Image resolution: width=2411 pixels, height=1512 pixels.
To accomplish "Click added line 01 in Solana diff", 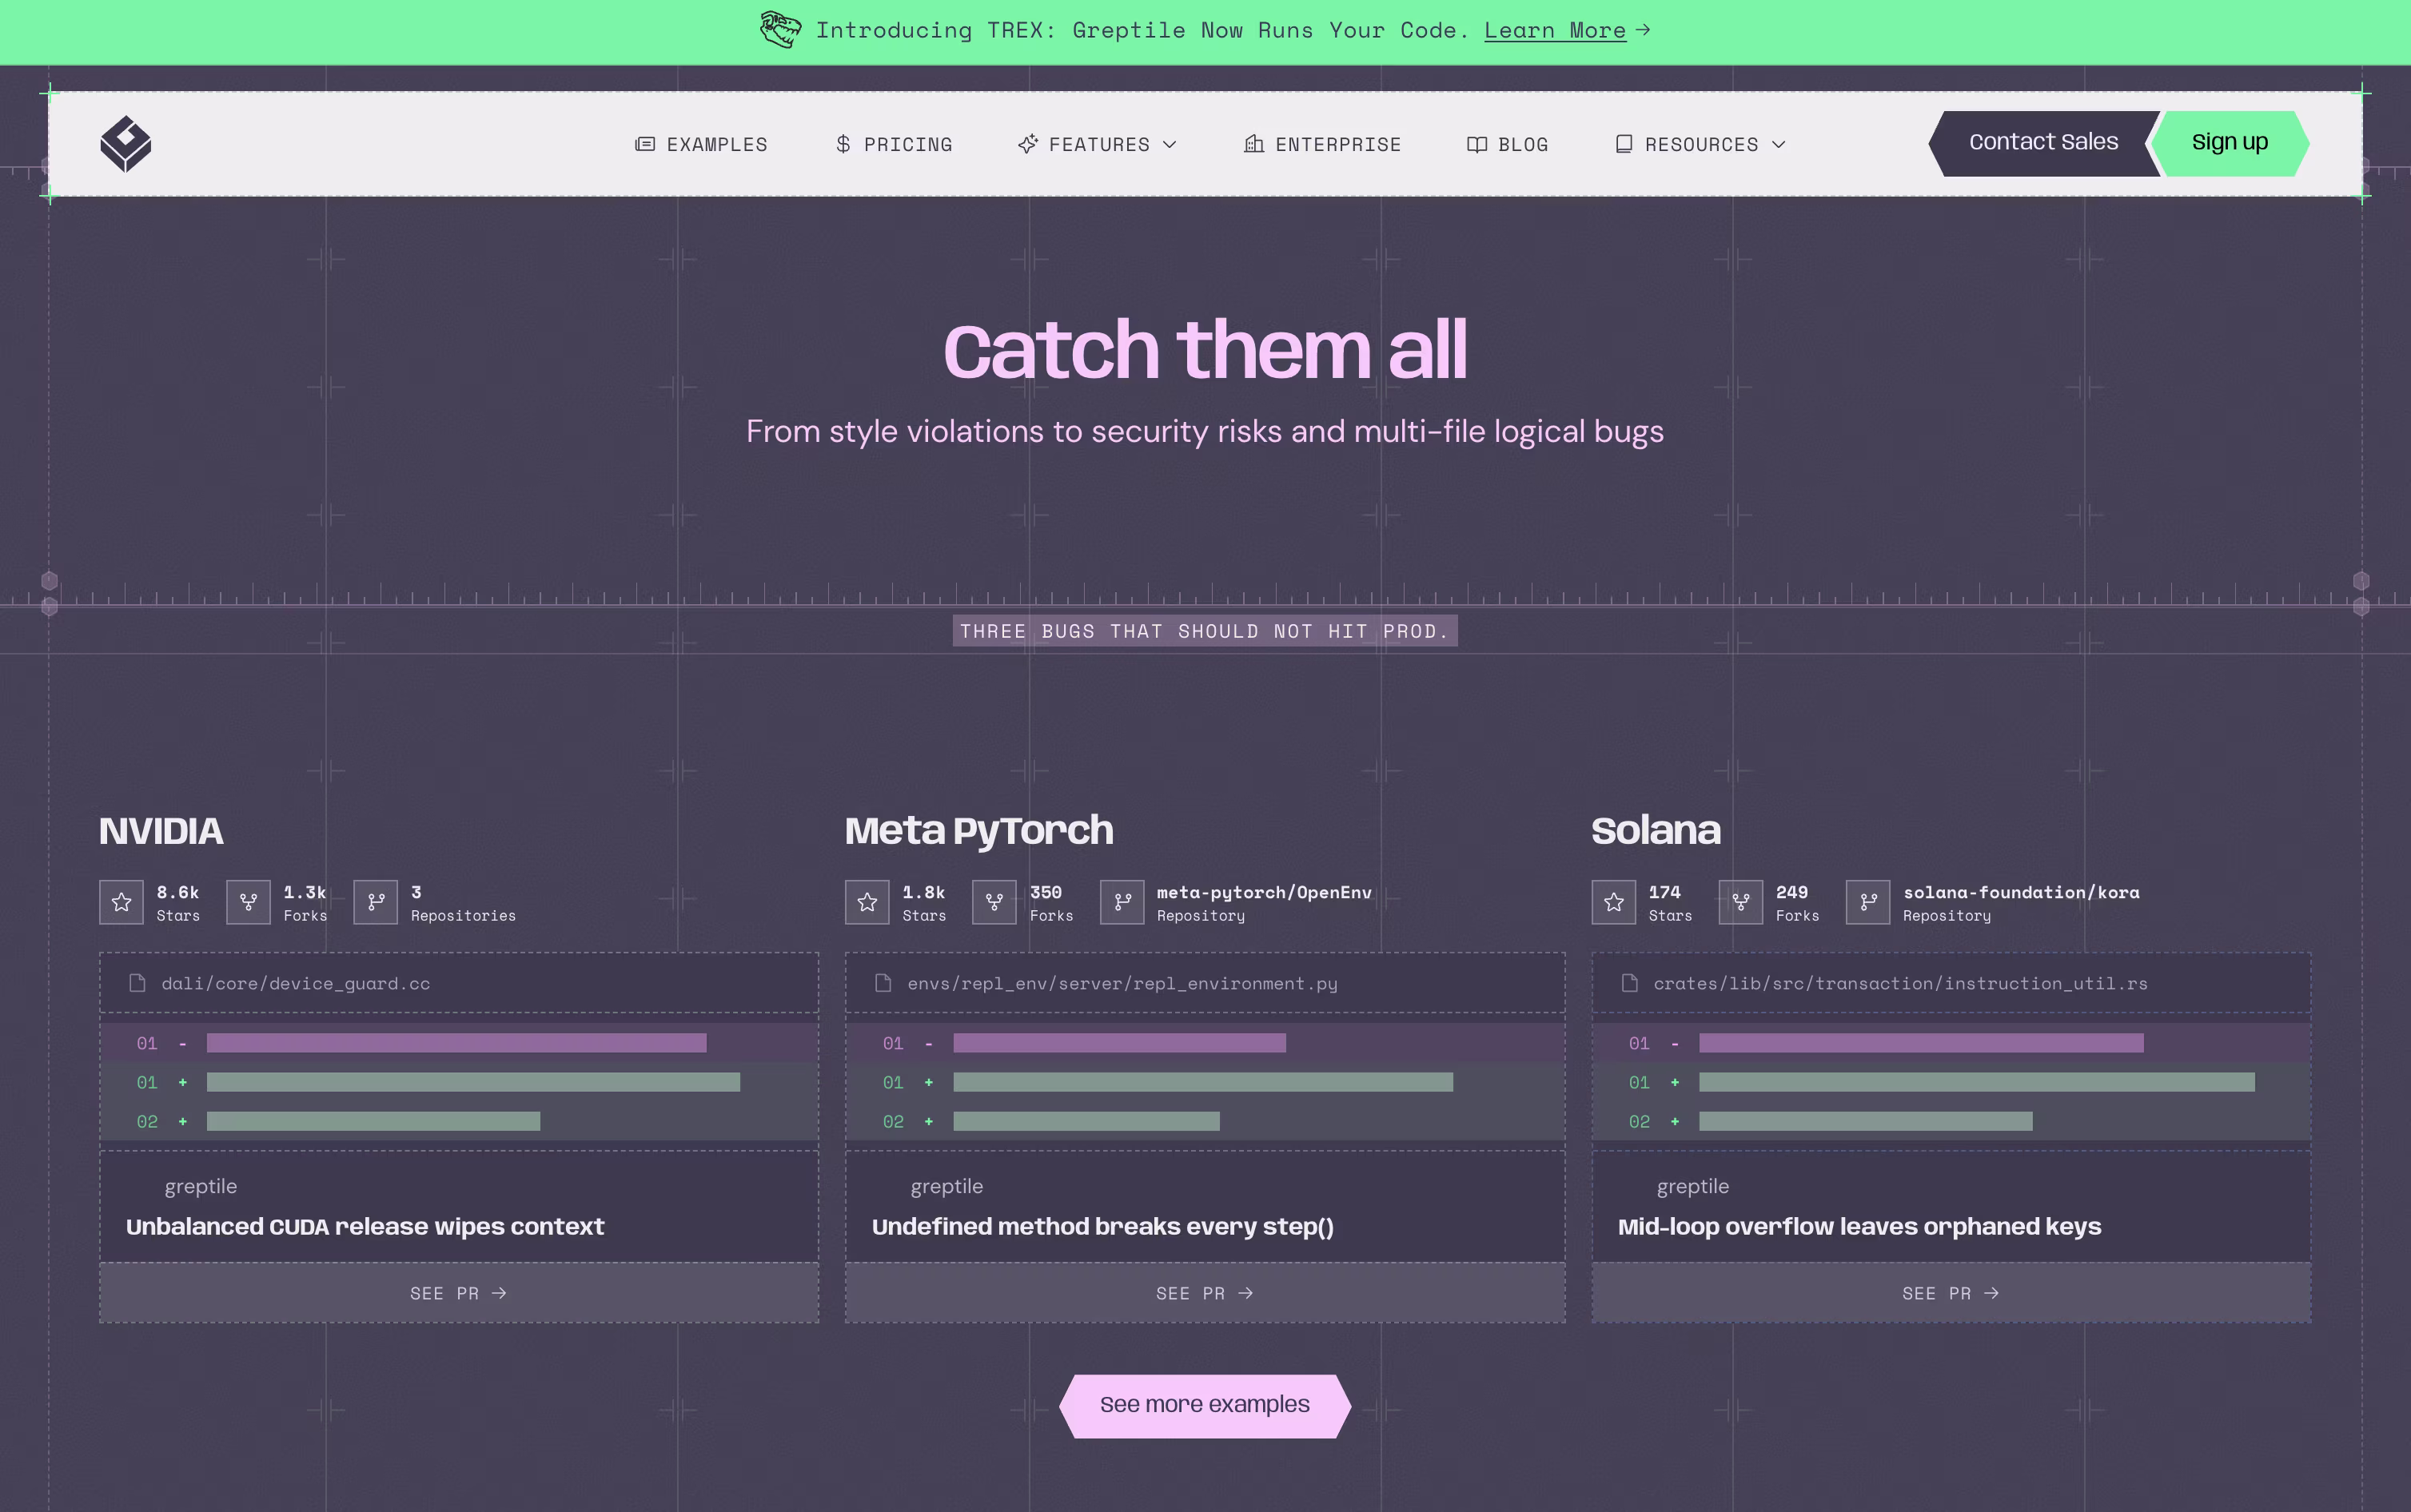I will pyautogui.click(x=1951, y=1082).
